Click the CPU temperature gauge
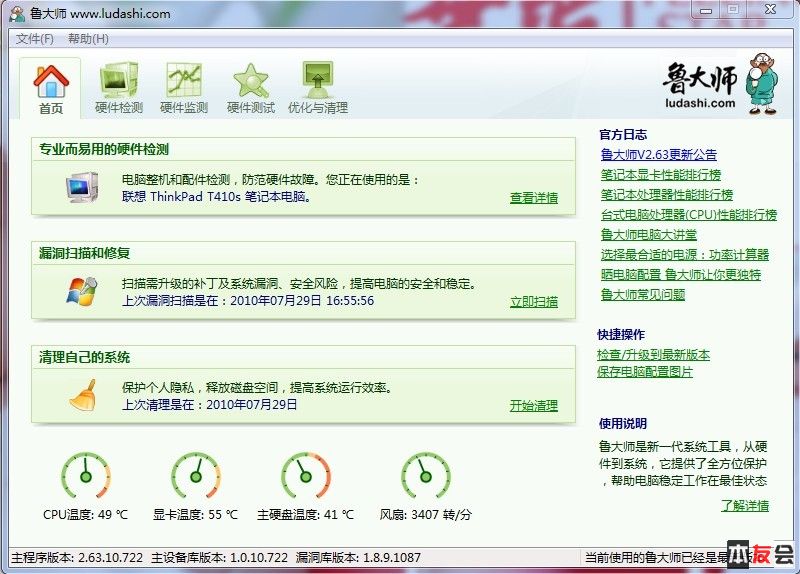The image size is (800, 574). [86, 476]
